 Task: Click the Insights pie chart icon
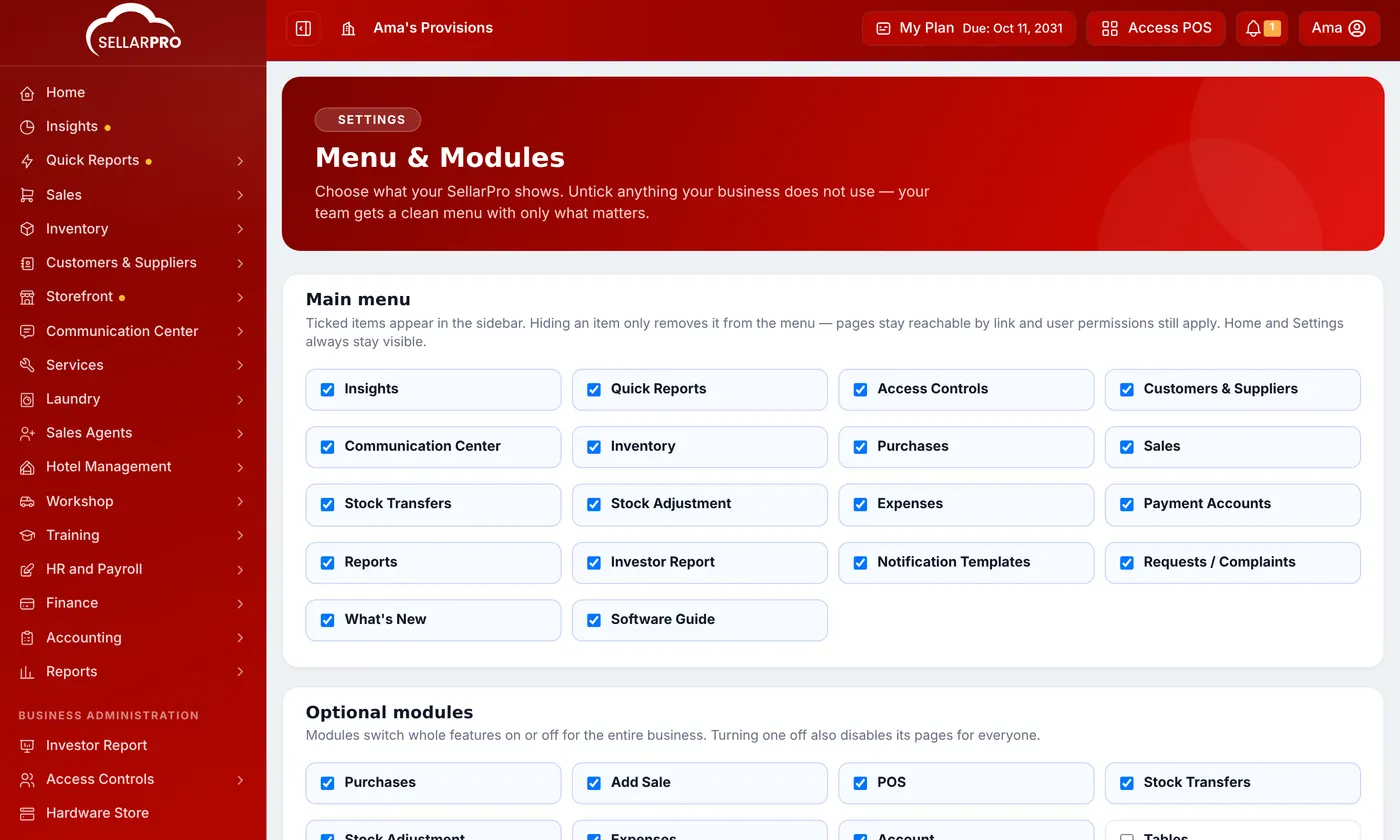pyautogui.click(x=27, y=127)
